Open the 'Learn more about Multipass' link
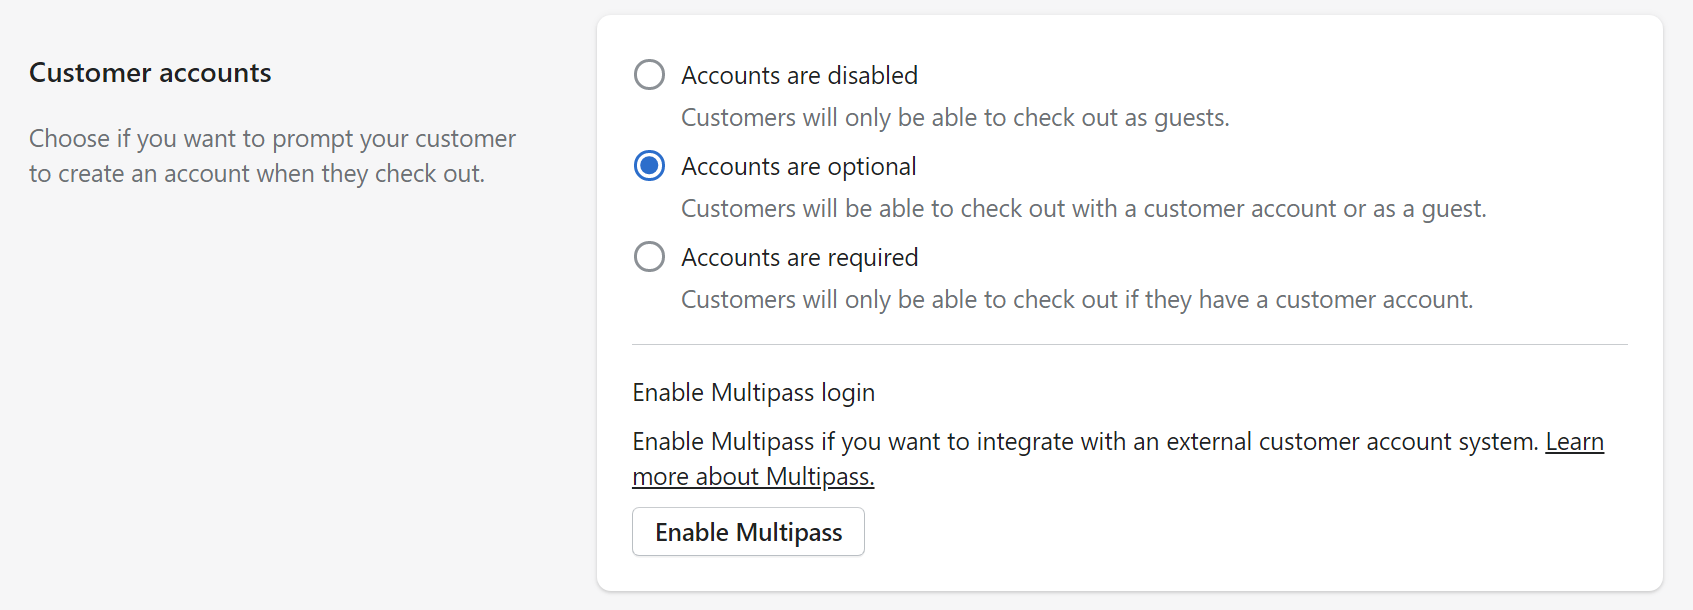This screenshot has width=1693, height=610. 752,477
